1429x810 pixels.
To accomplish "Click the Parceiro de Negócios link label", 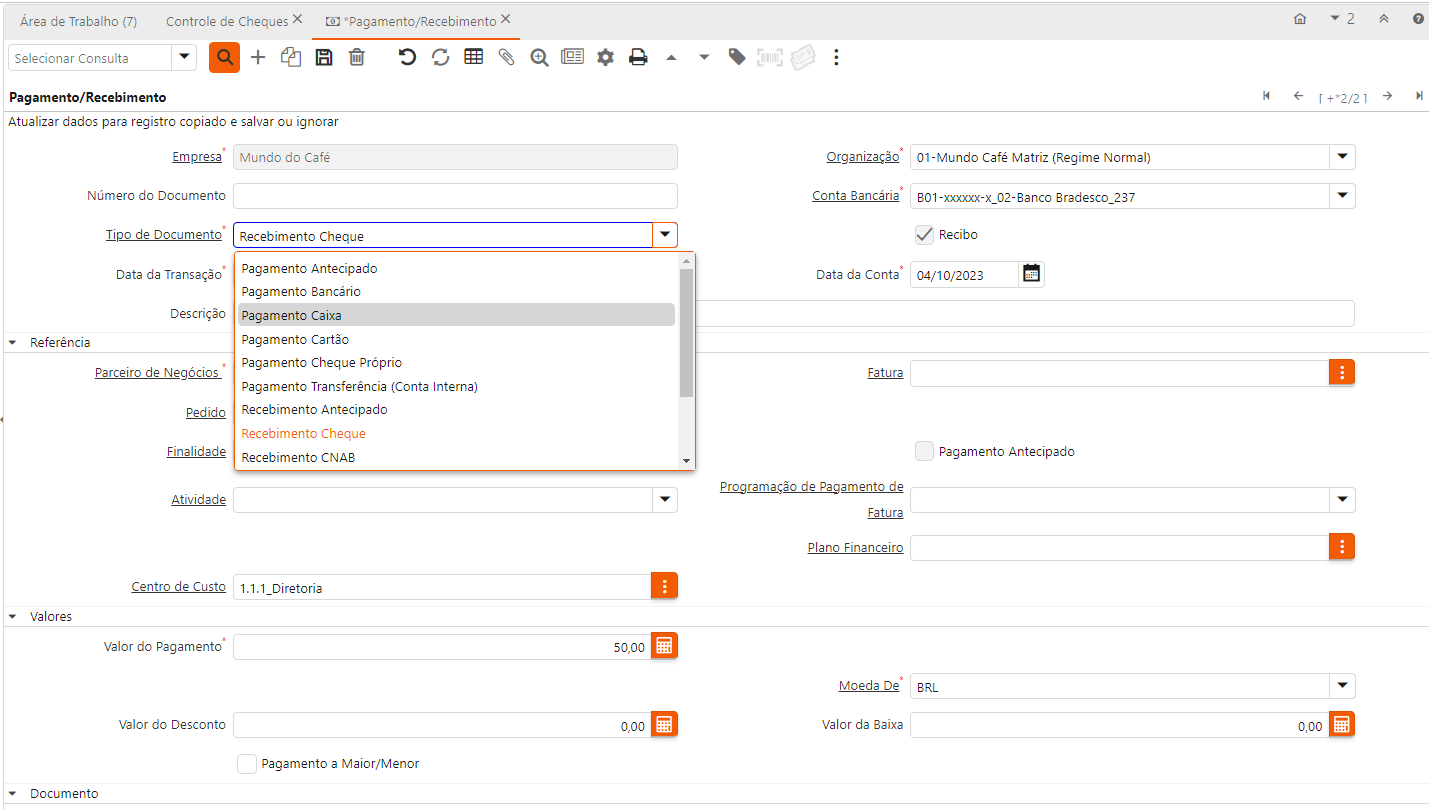I will point(157,373).
